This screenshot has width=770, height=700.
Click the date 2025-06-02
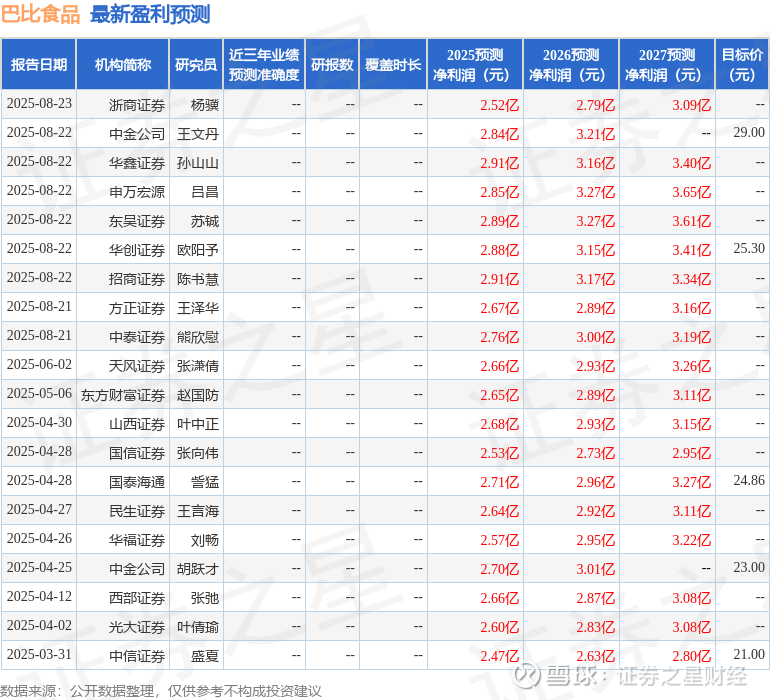coord(39,364)
